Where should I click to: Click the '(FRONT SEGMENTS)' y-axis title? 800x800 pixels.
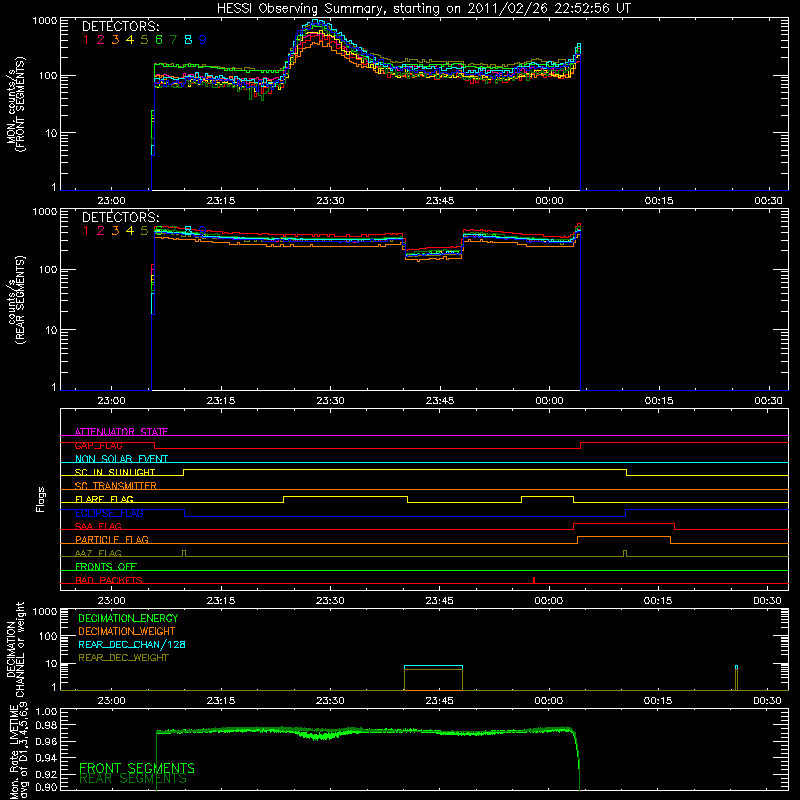tap(20, 104)
